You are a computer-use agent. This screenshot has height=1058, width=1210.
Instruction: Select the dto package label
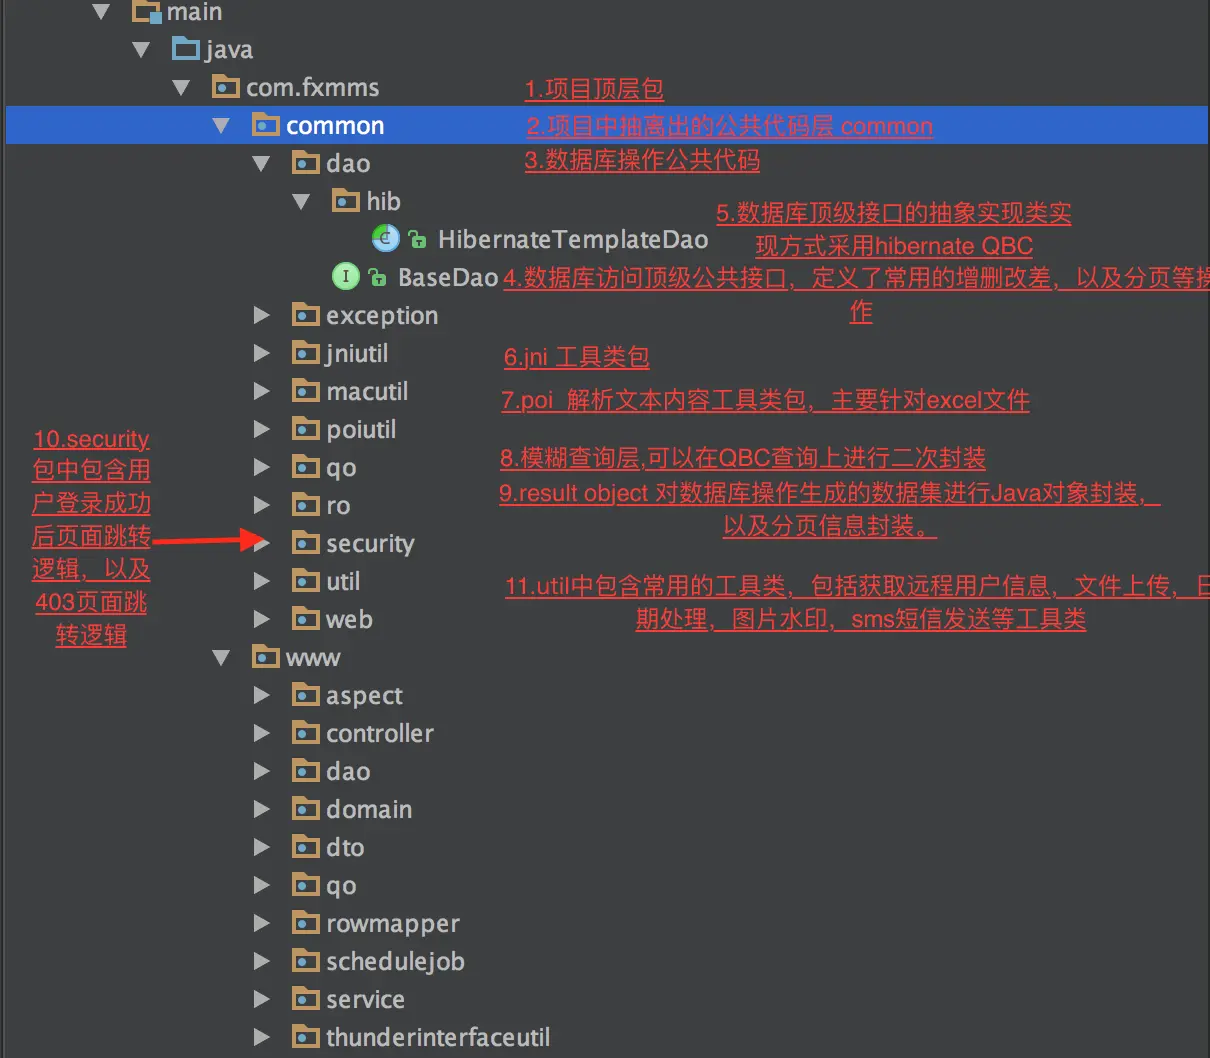point(345,847)
